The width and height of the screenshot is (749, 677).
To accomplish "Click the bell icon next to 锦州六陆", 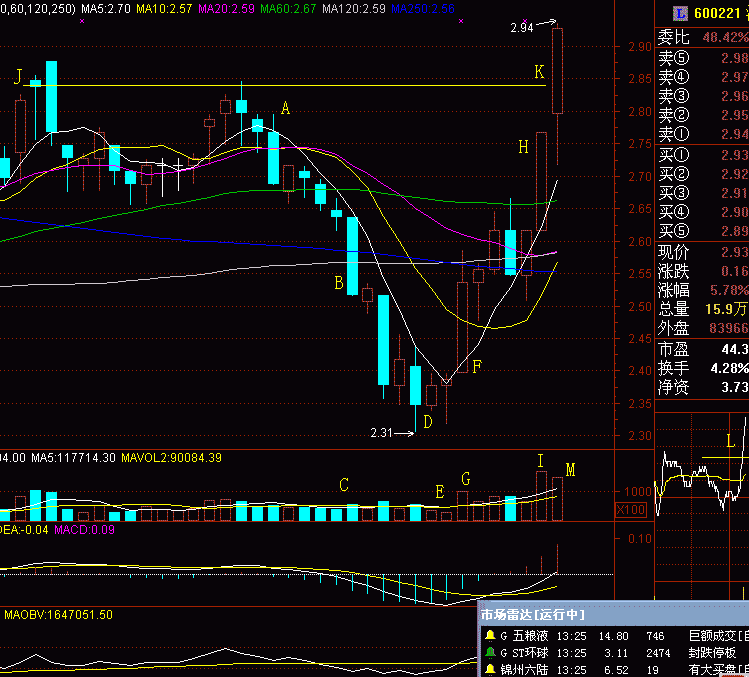I will point(489,669).
